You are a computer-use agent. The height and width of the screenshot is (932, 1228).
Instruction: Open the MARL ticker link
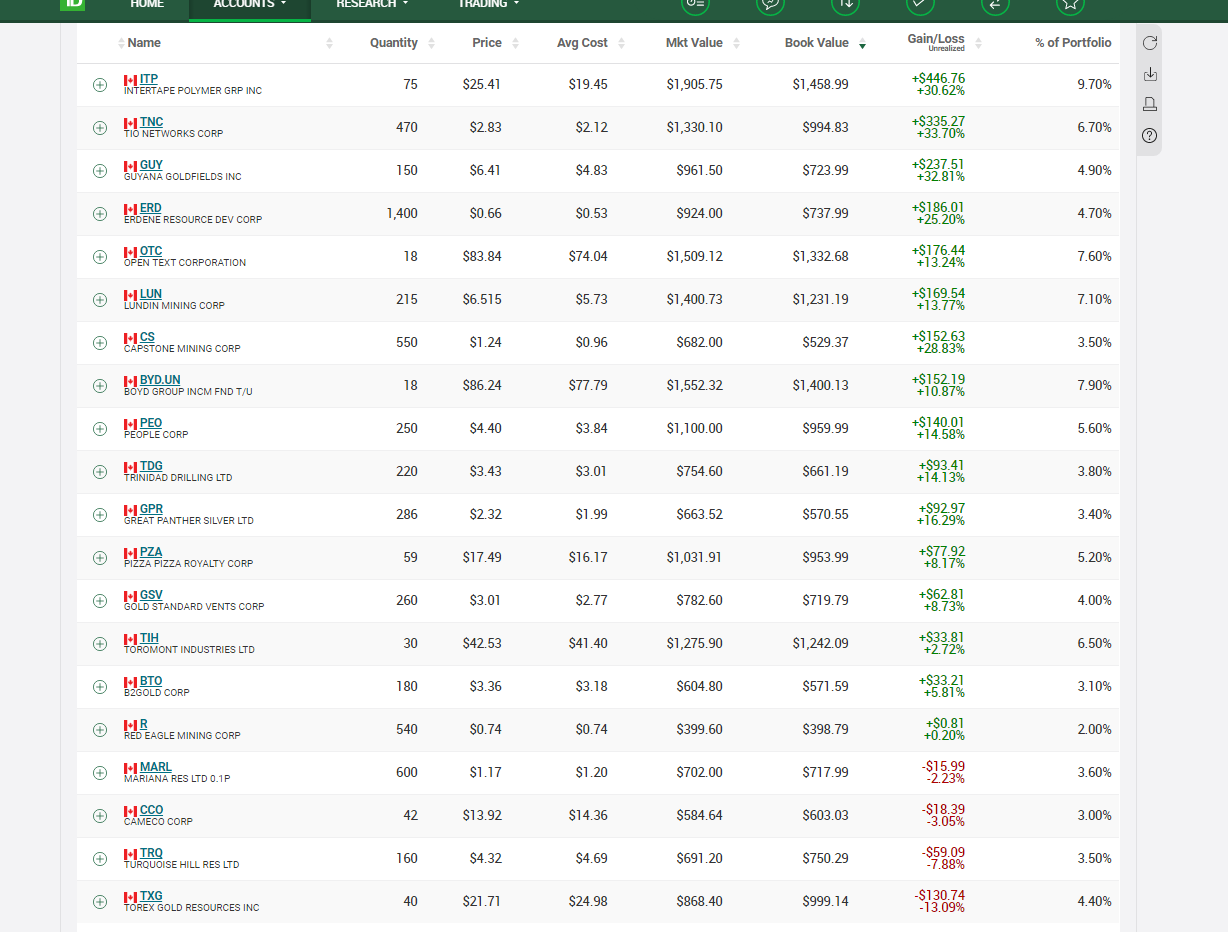[x=156, y=767]
